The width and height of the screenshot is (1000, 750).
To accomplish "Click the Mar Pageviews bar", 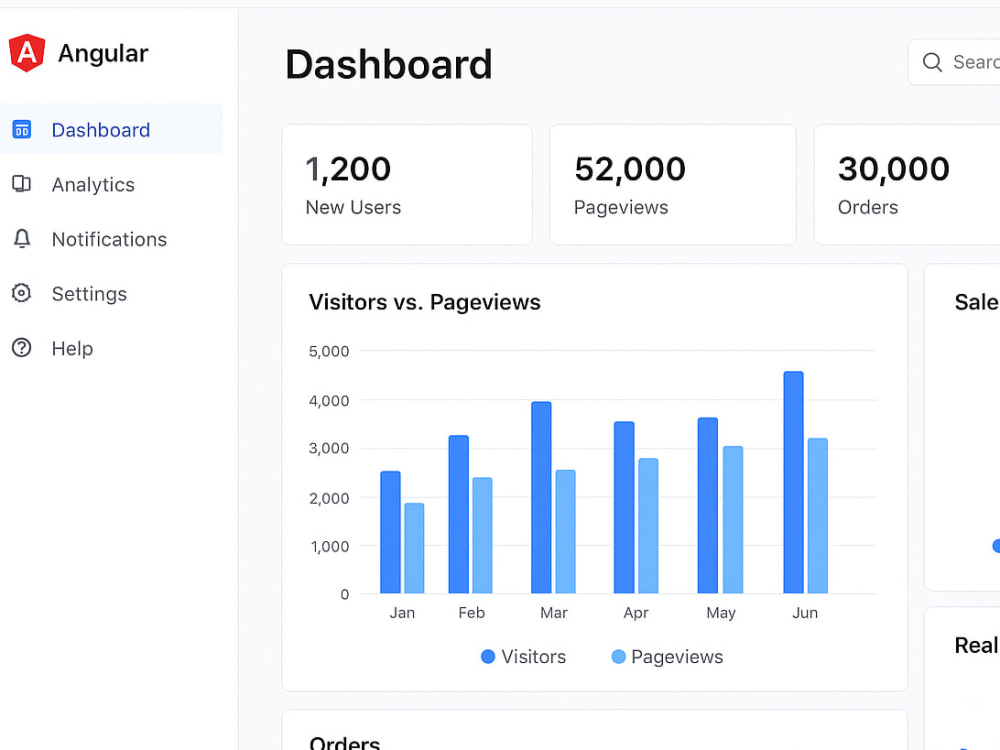I will [x=566, y=531].
